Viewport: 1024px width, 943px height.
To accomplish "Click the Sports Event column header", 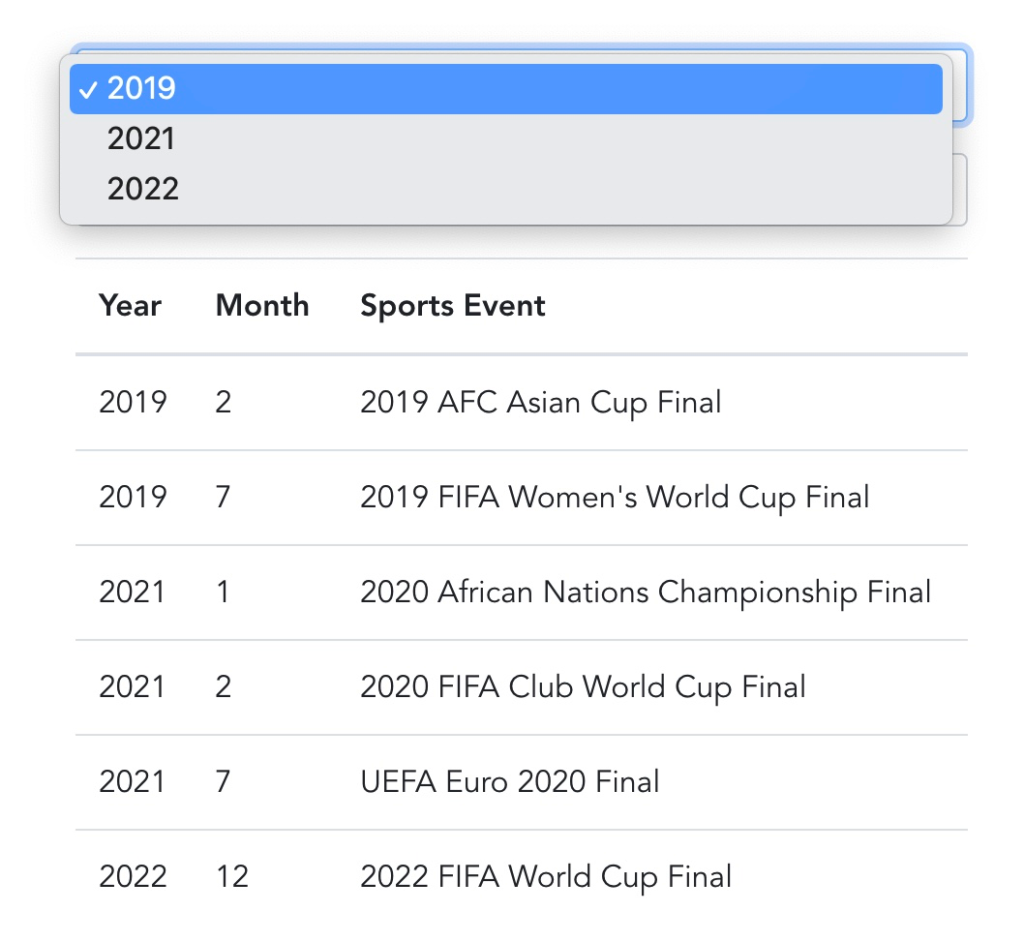I will tap(453, 306).
